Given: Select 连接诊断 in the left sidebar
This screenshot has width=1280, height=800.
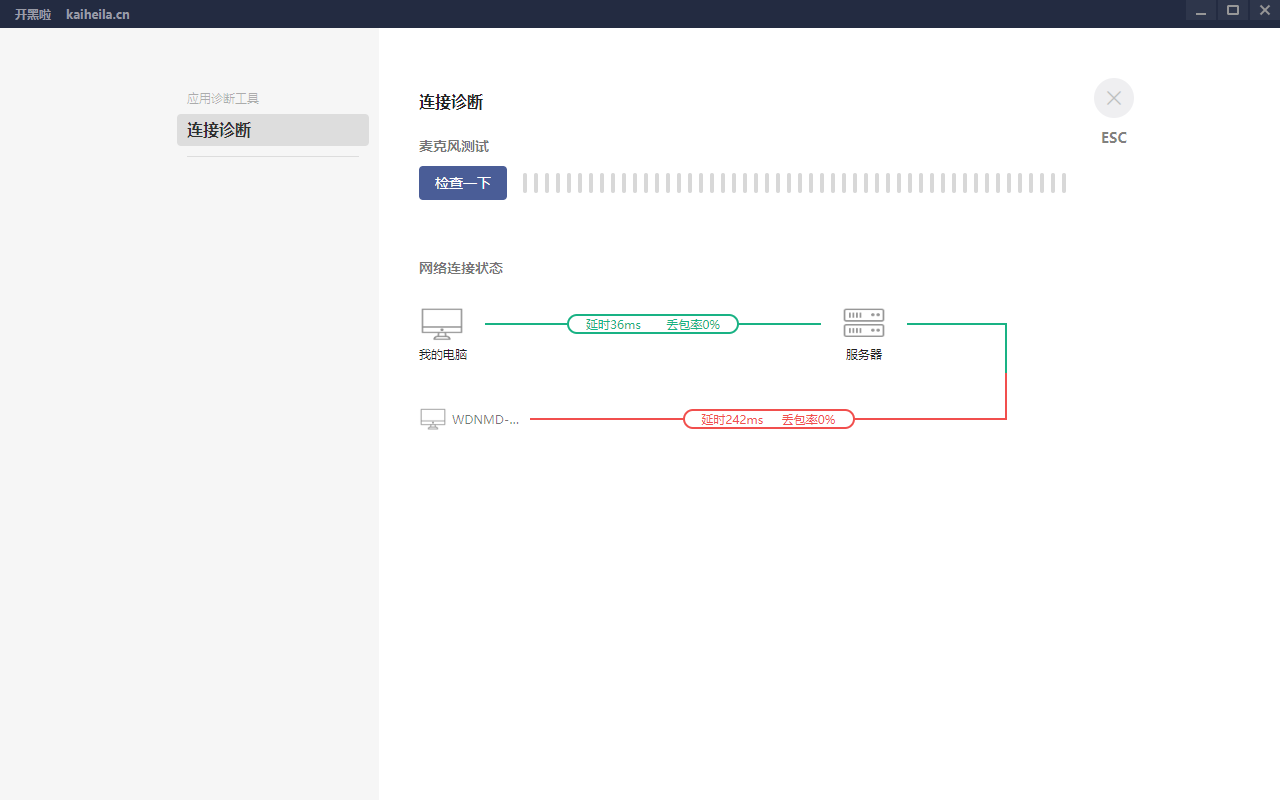Looking at the screenshot, I should click(272, 130).
